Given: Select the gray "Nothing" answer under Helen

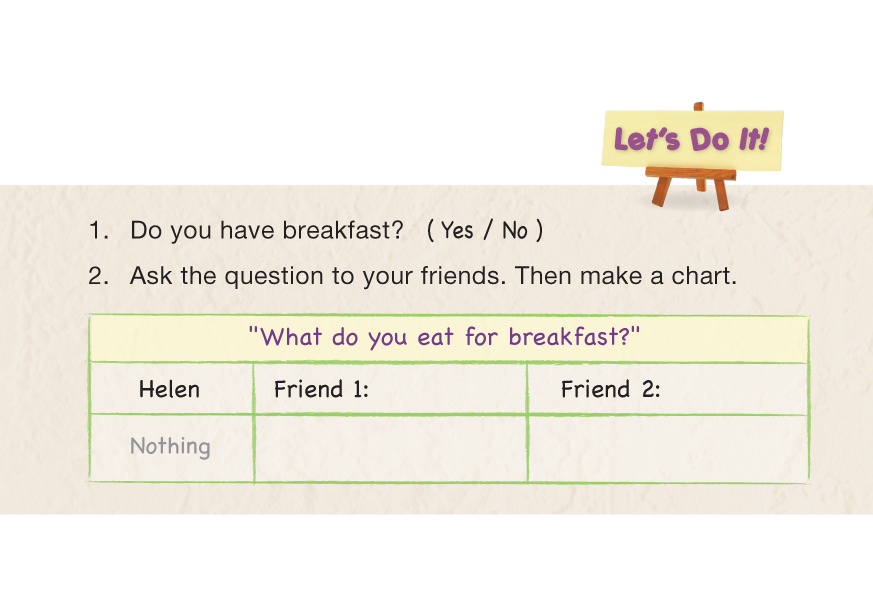Looking at the screenshot, I should pos(170,446).
